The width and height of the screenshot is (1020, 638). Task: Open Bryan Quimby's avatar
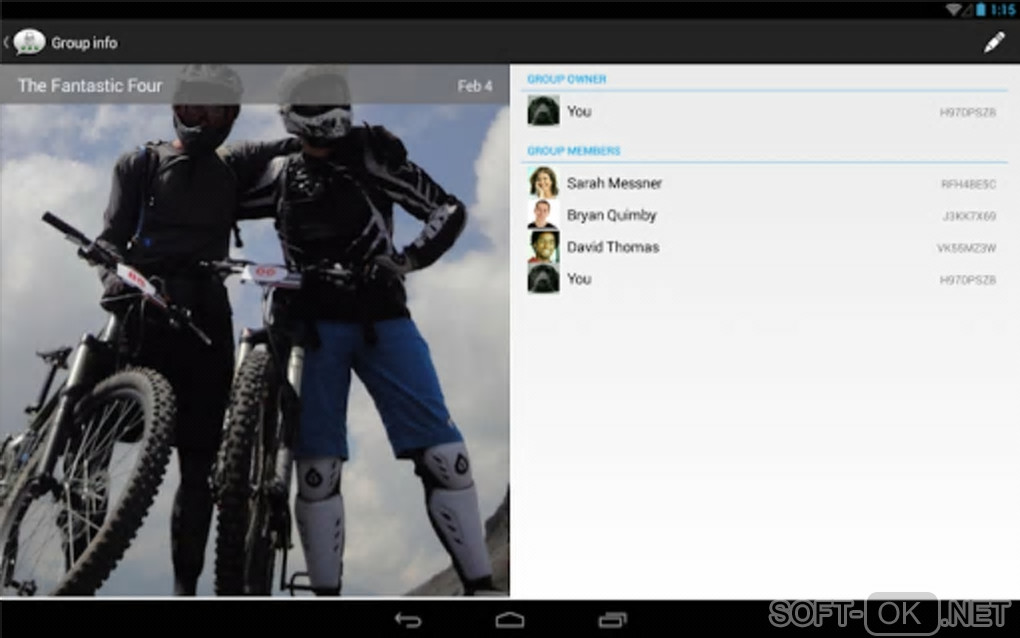click(x=543, y=215)
